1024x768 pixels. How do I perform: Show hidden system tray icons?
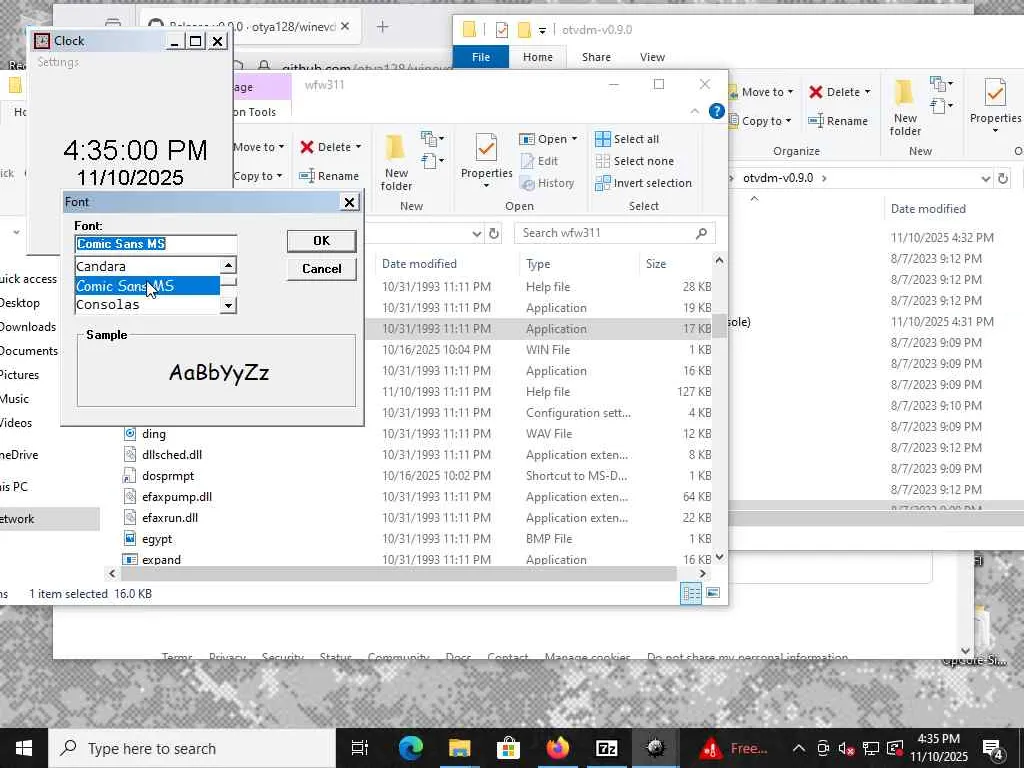pyautogui.click(x=798, y=748)
